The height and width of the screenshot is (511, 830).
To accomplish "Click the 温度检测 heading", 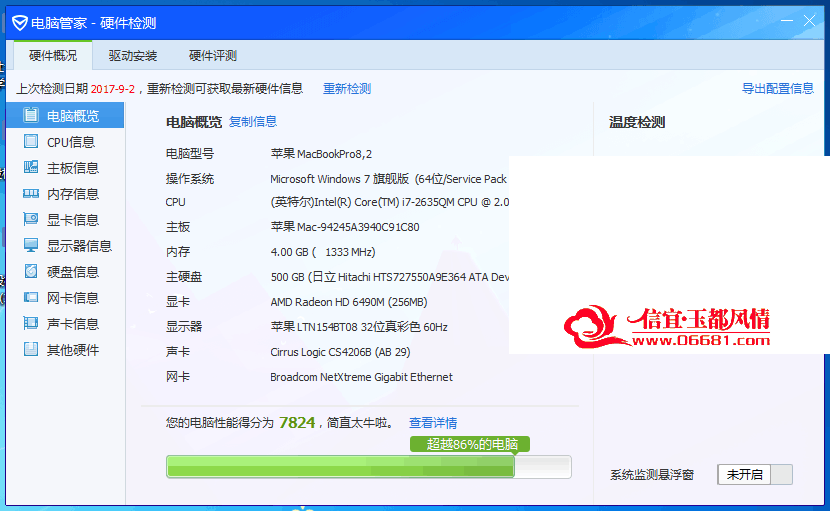I will pyautogui.click(x=637, y=122).
